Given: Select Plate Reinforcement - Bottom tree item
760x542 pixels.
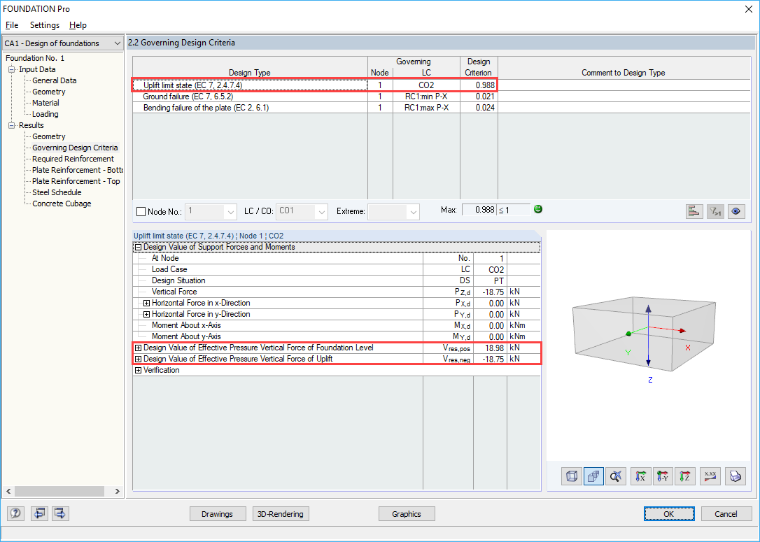Looking at the screenshot, I should (77, 170).
